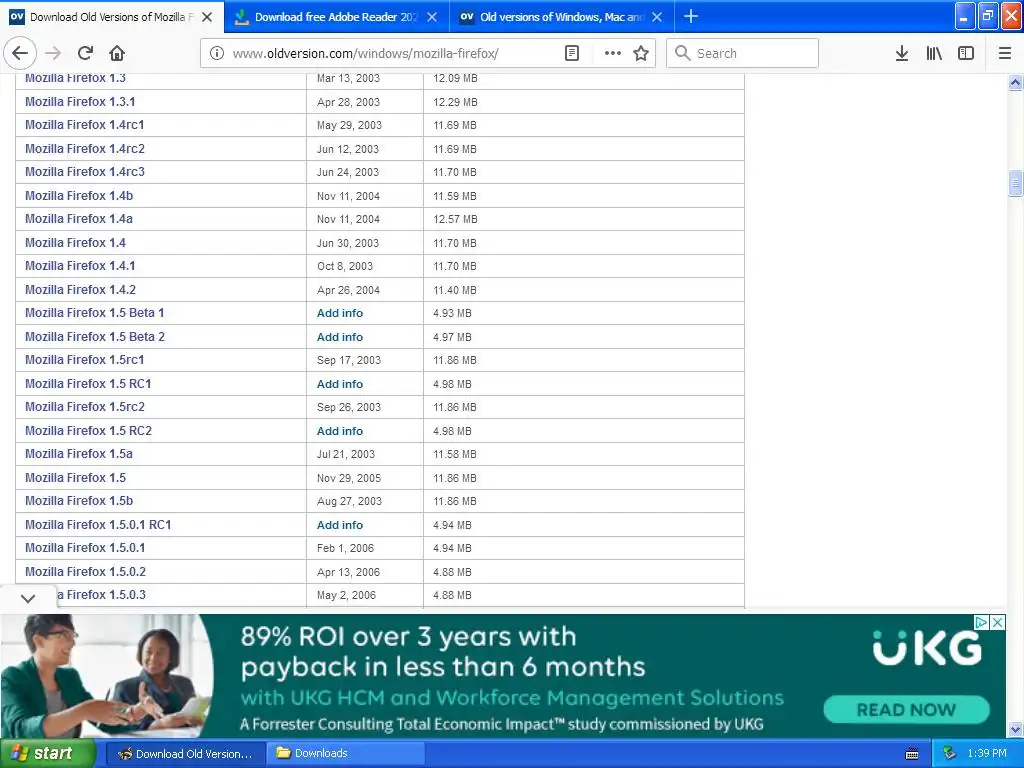Image resolution: width=1024 pixels, height=768 pixels.
Task: Click the system tray safely remove icon
Action: pyautogui.click(x=950, y=754)
